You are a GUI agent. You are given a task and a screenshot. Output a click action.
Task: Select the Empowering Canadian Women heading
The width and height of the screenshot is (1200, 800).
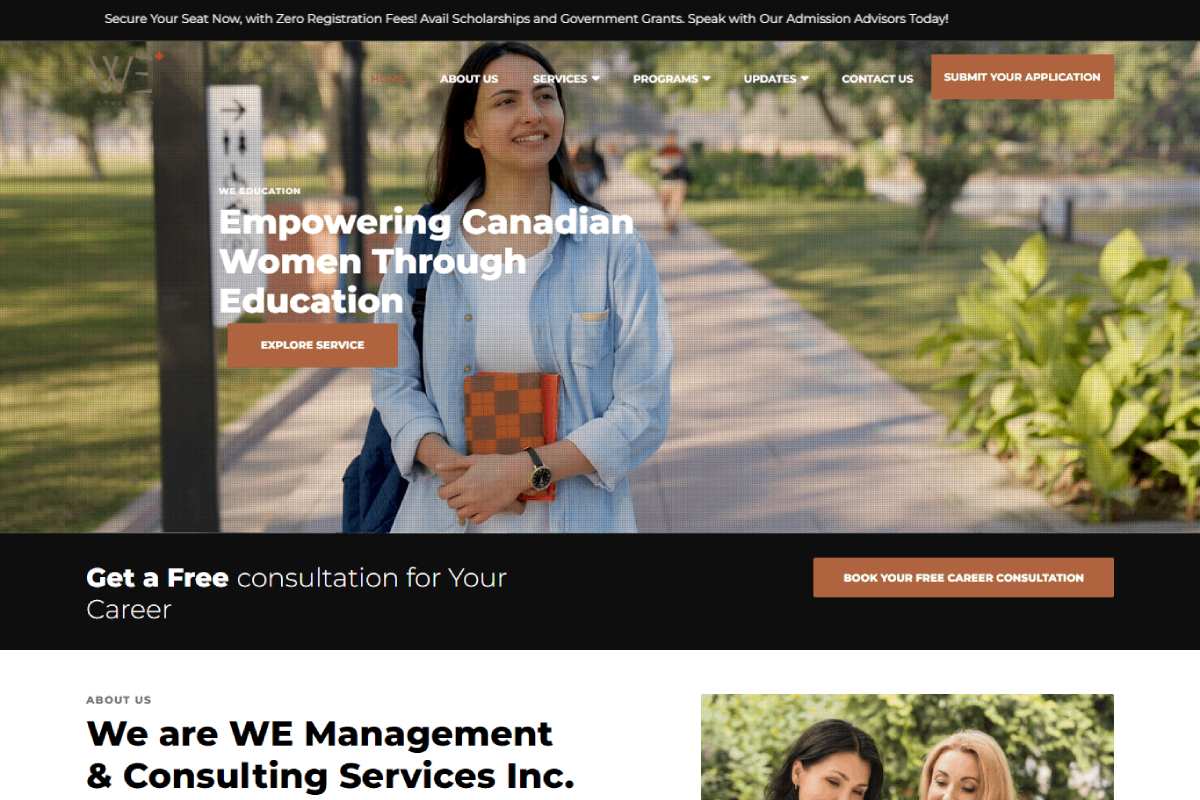click(426, 261)
